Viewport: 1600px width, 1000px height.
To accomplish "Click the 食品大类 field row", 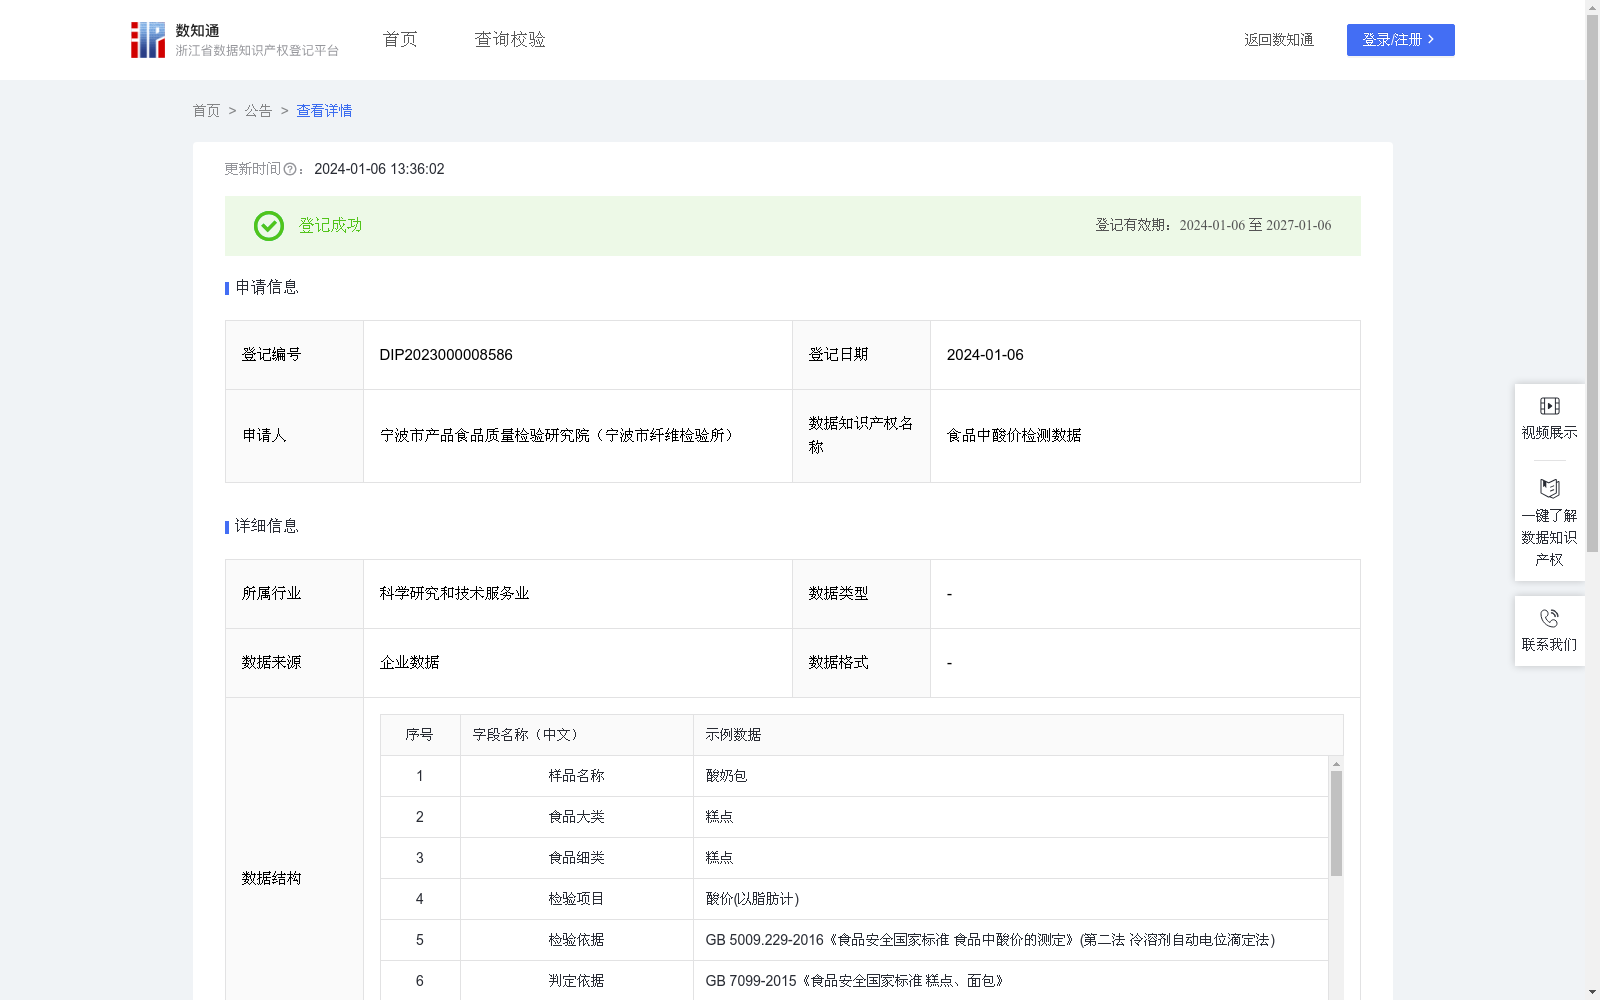I will [854, 817].
